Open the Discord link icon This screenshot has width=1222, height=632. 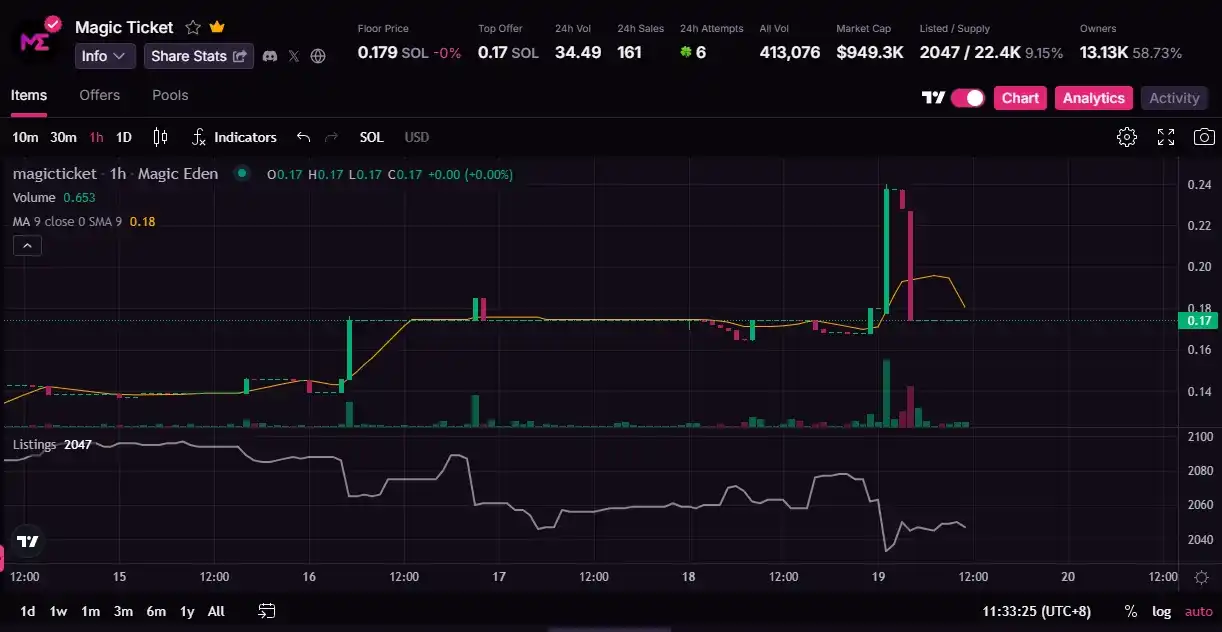click(269, 56)
